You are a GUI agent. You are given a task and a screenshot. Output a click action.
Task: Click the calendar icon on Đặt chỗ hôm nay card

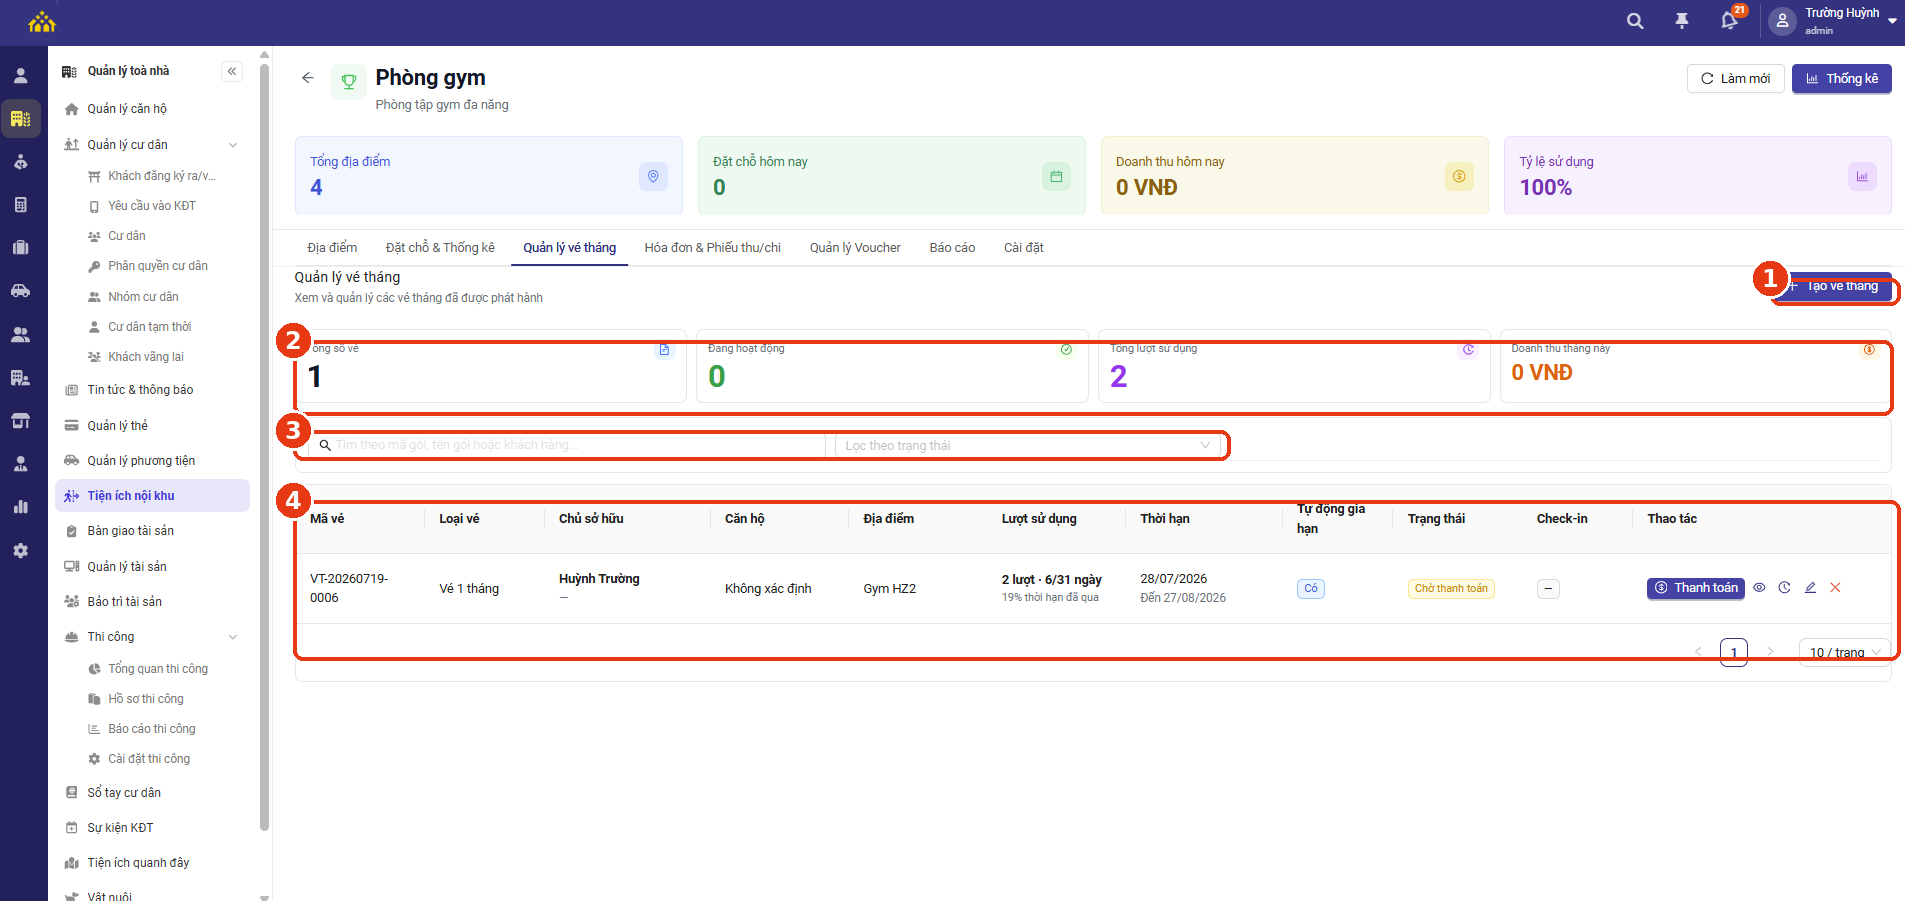tap(1056, 177)
